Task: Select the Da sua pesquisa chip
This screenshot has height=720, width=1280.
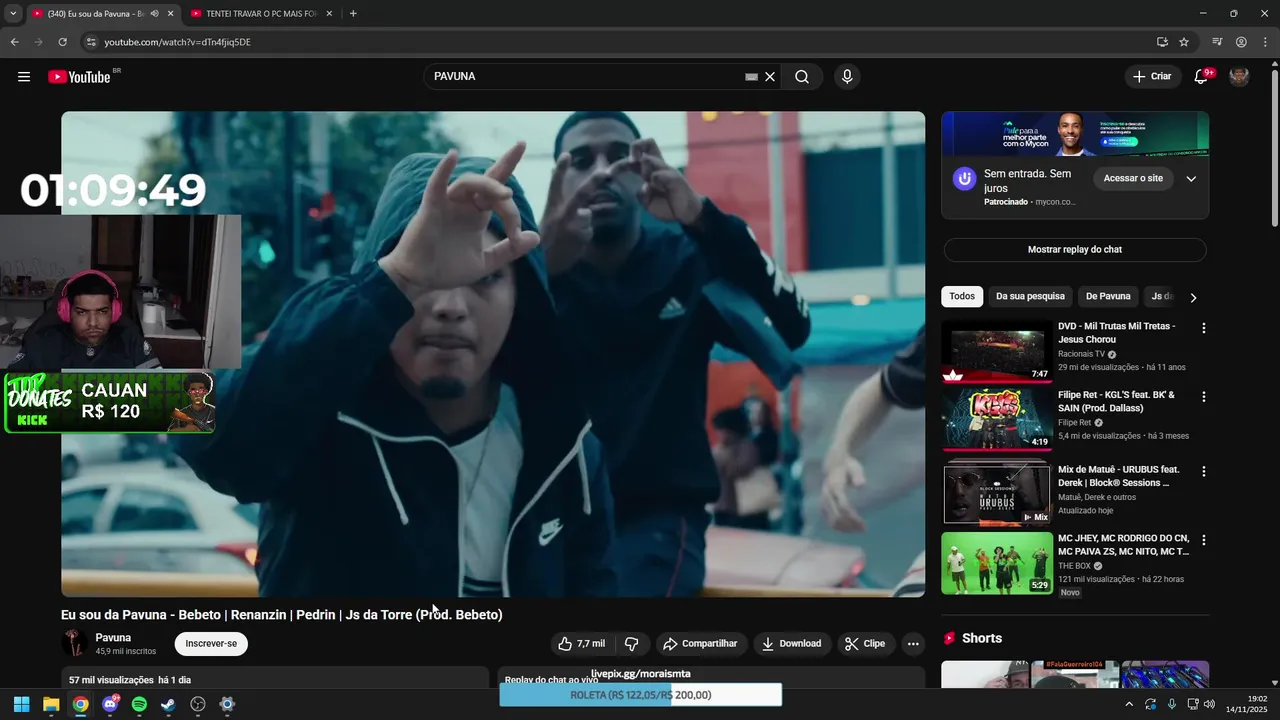Action: tap(1030, 297)
